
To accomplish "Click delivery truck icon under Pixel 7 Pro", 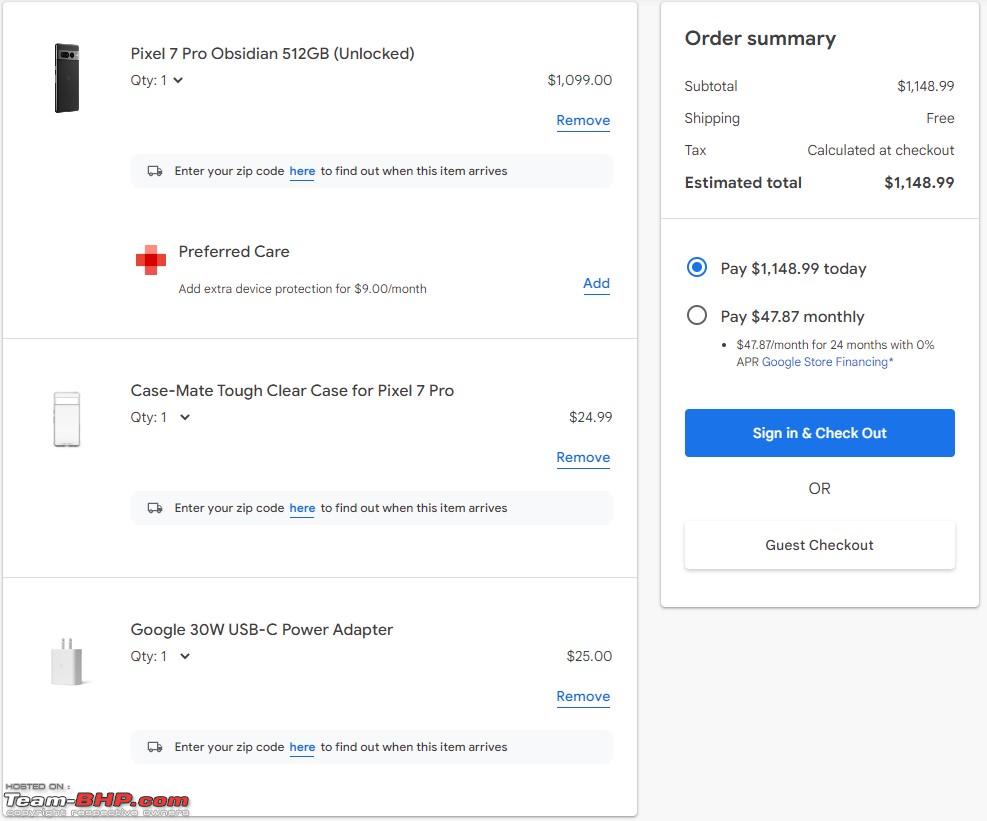I will point(155,171).
